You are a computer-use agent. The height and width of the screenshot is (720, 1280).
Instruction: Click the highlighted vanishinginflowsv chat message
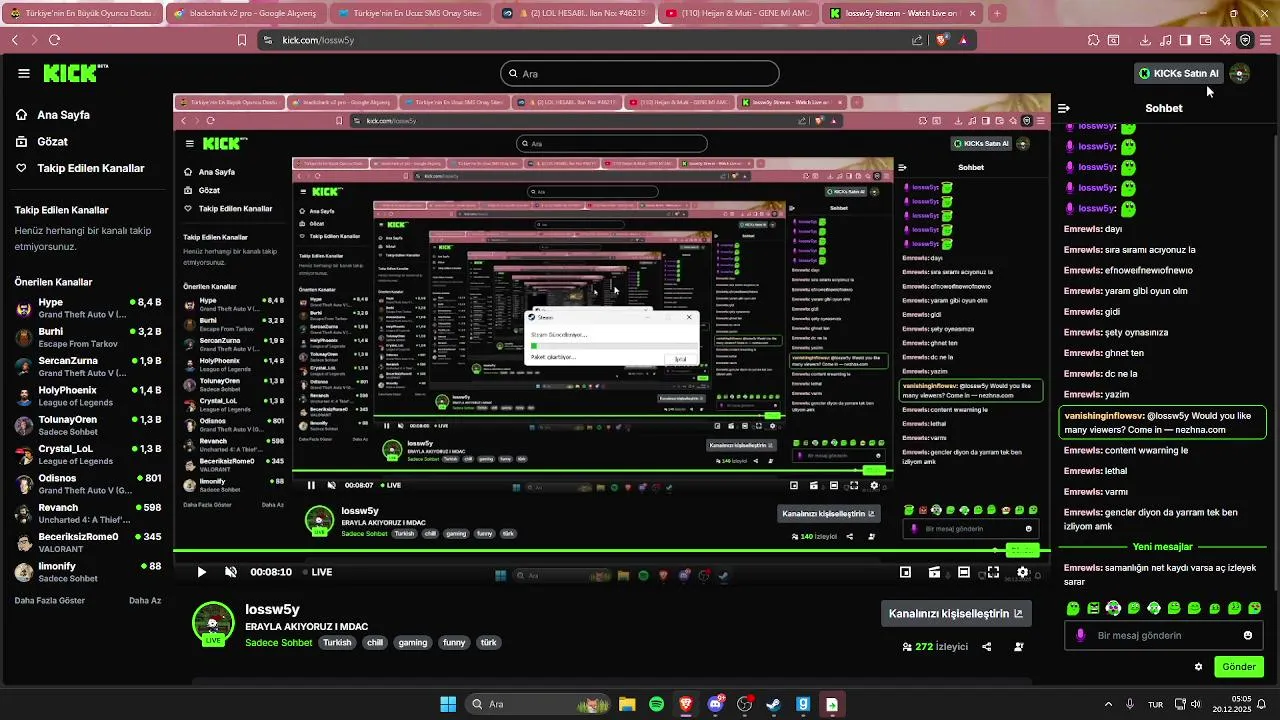(1162, 422)
